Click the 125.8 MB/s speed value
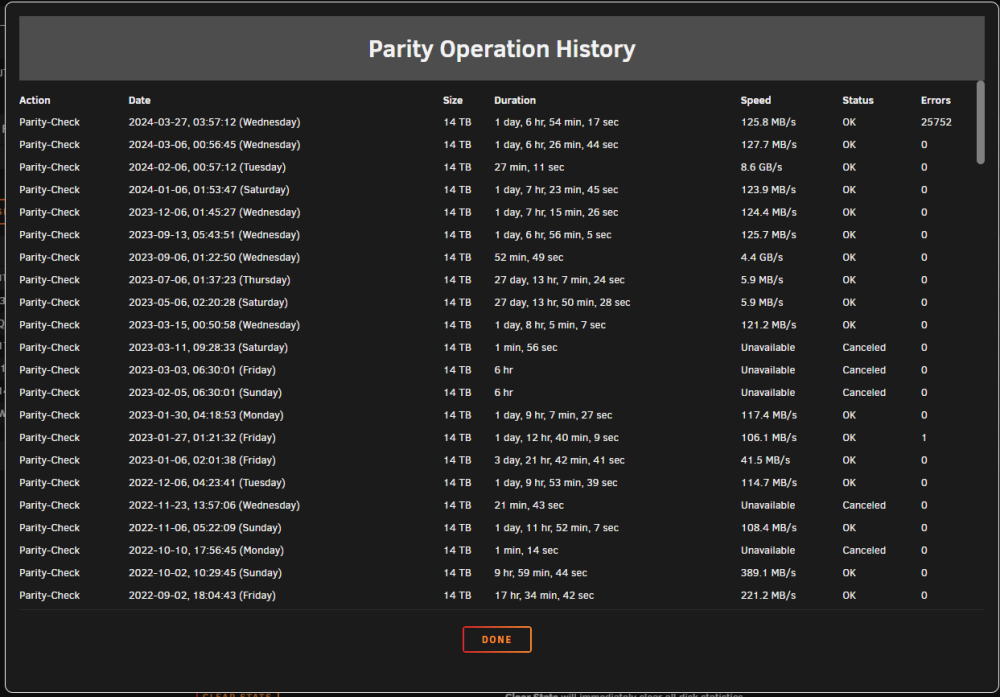 pos(768,122)
